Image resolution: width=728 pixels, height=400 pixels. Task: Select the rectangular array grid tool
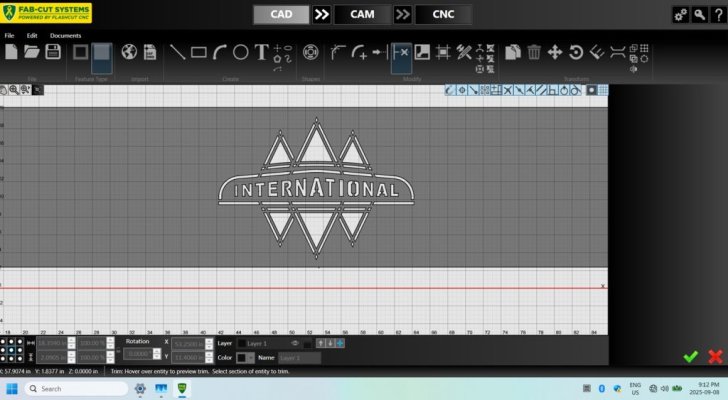click(x=644, y=48)
